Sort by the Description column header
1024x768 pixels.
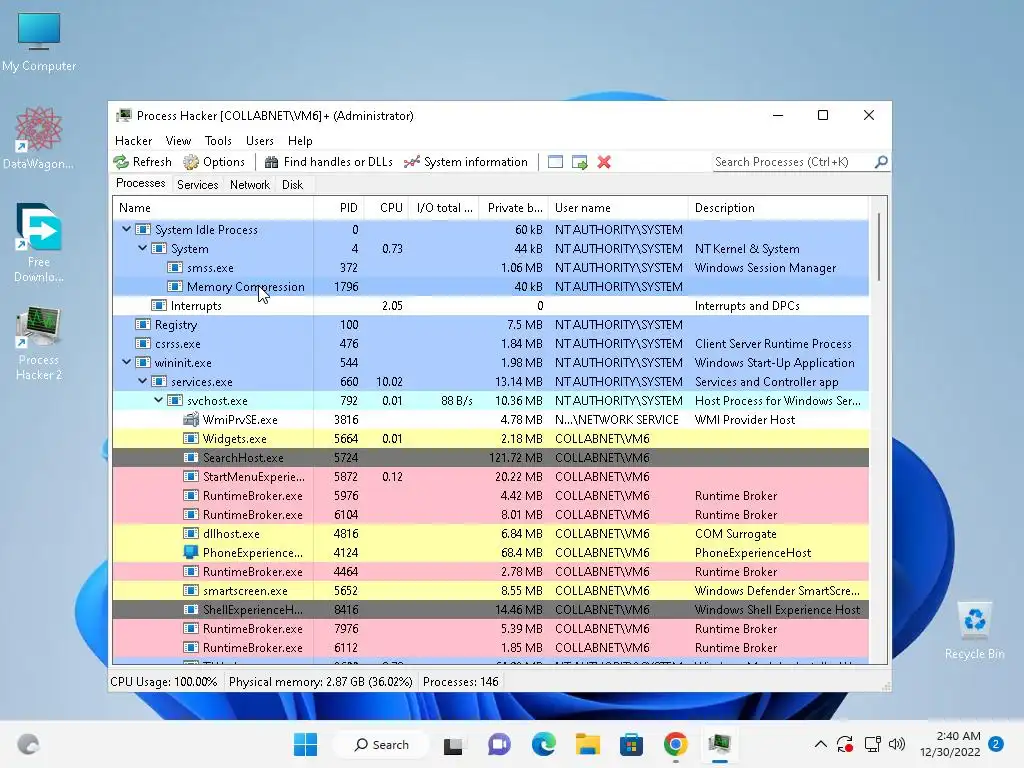click(778, 208)
